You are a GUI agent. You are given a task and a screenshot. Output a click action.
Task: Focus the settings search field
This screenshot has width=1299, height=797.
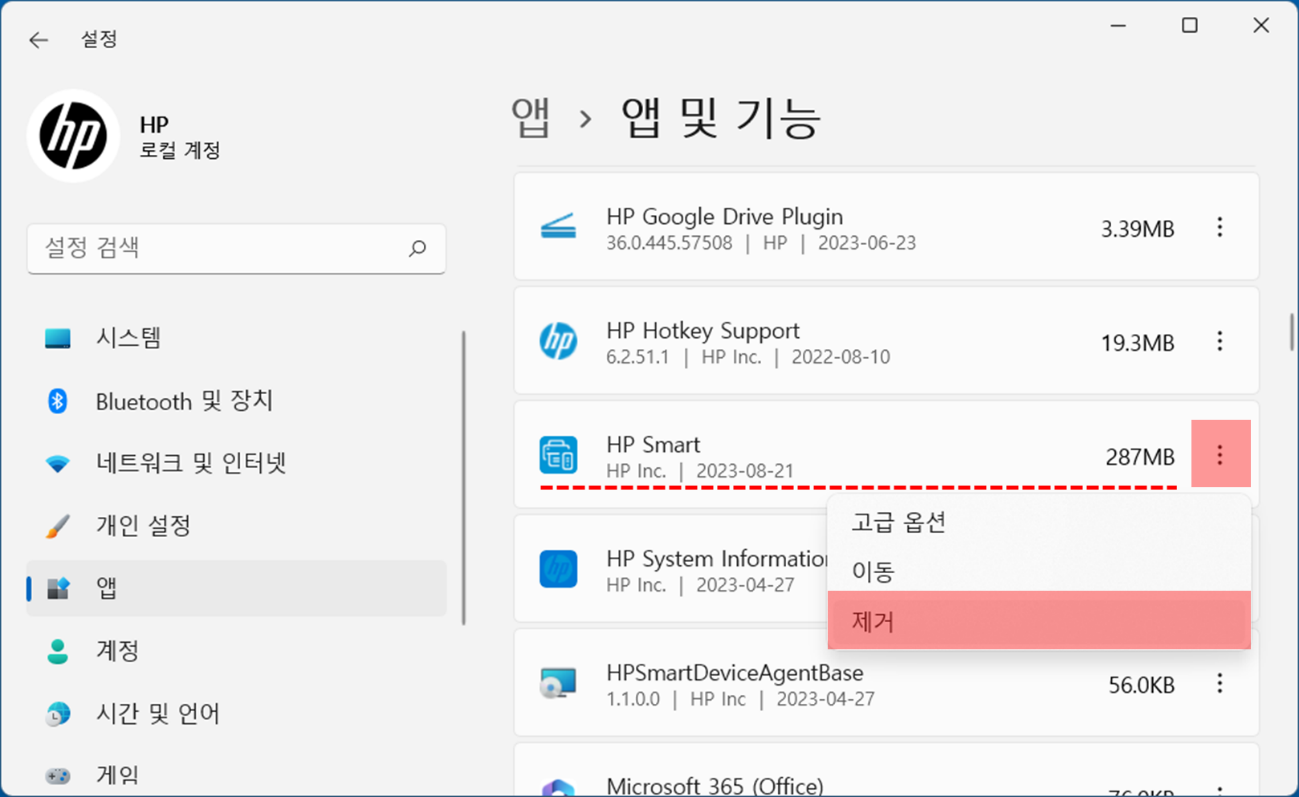point(236,248)
